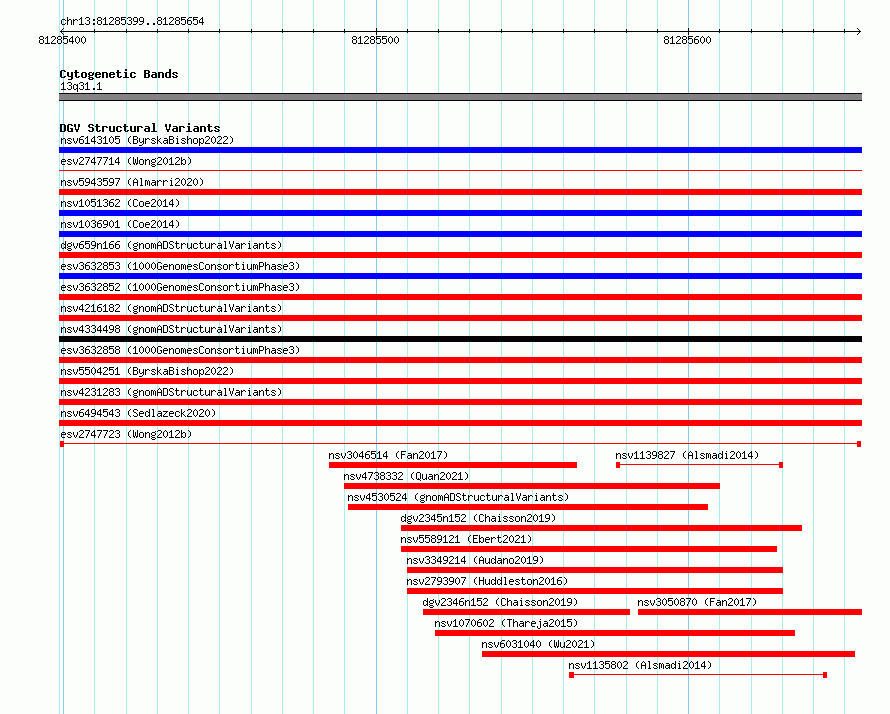
Task: Click nsv4530524 (gnomADStructuralVariants) label
Action: click(458, 497)
